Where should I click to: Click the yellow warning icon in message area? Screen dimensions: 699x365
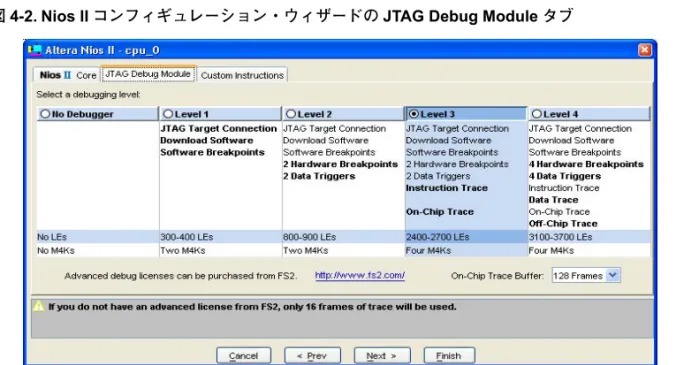(39, 306)
